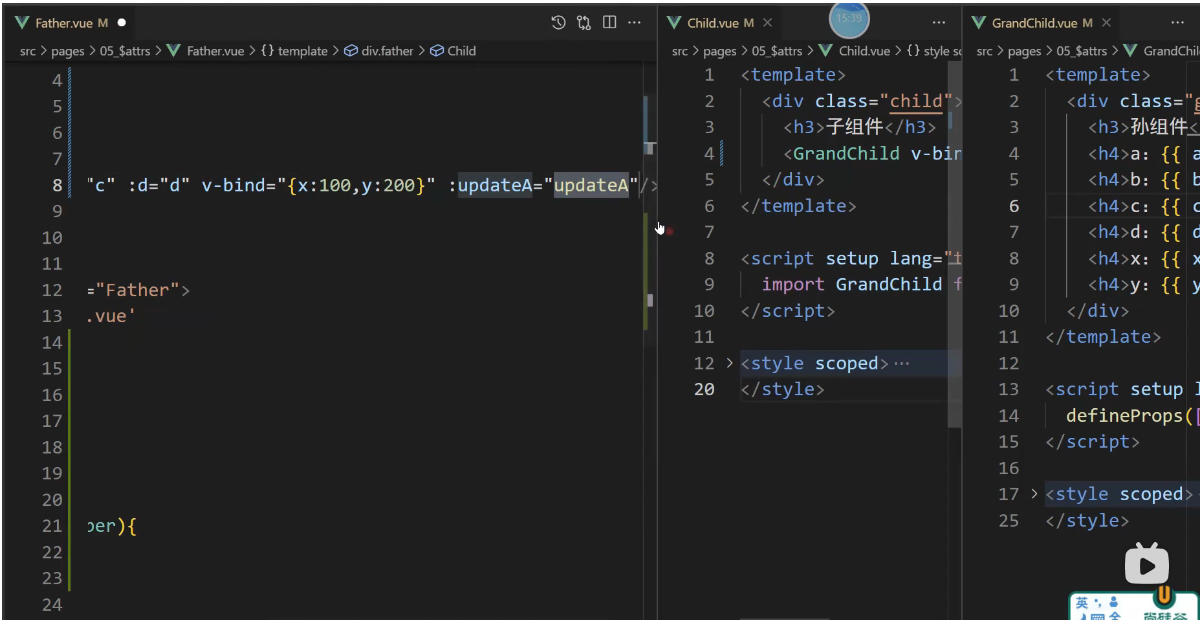This screenshot has height=620, width=1201.
Task: Click line number 25 in GrandChild.vue gutter
Action: (x=1009, y=520)
